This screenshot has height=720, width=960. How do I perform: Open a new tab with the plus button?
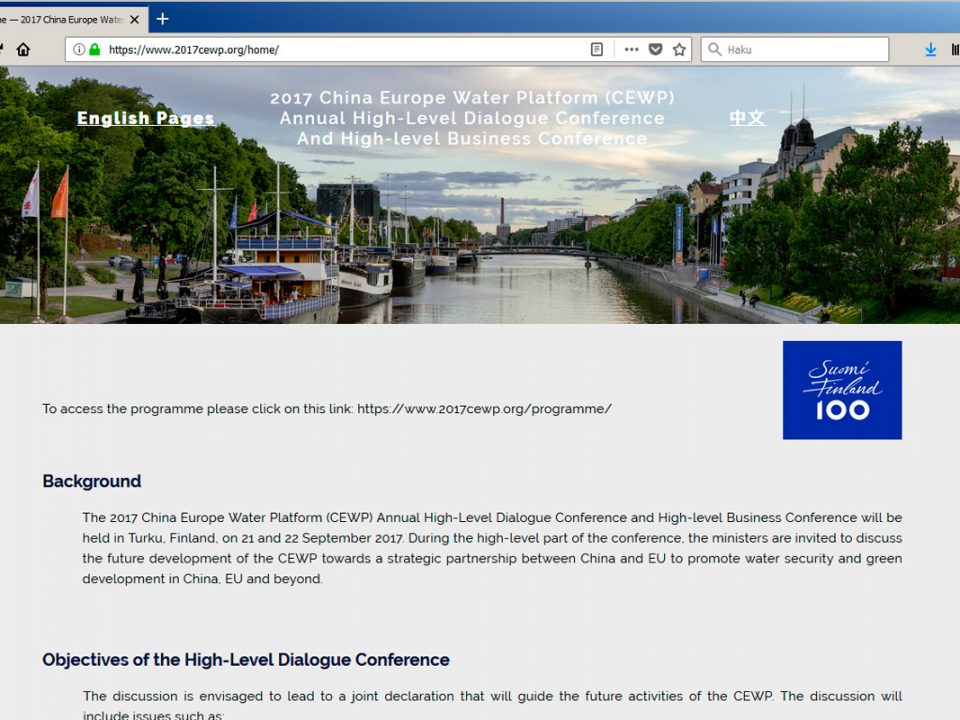click(163, 19)
